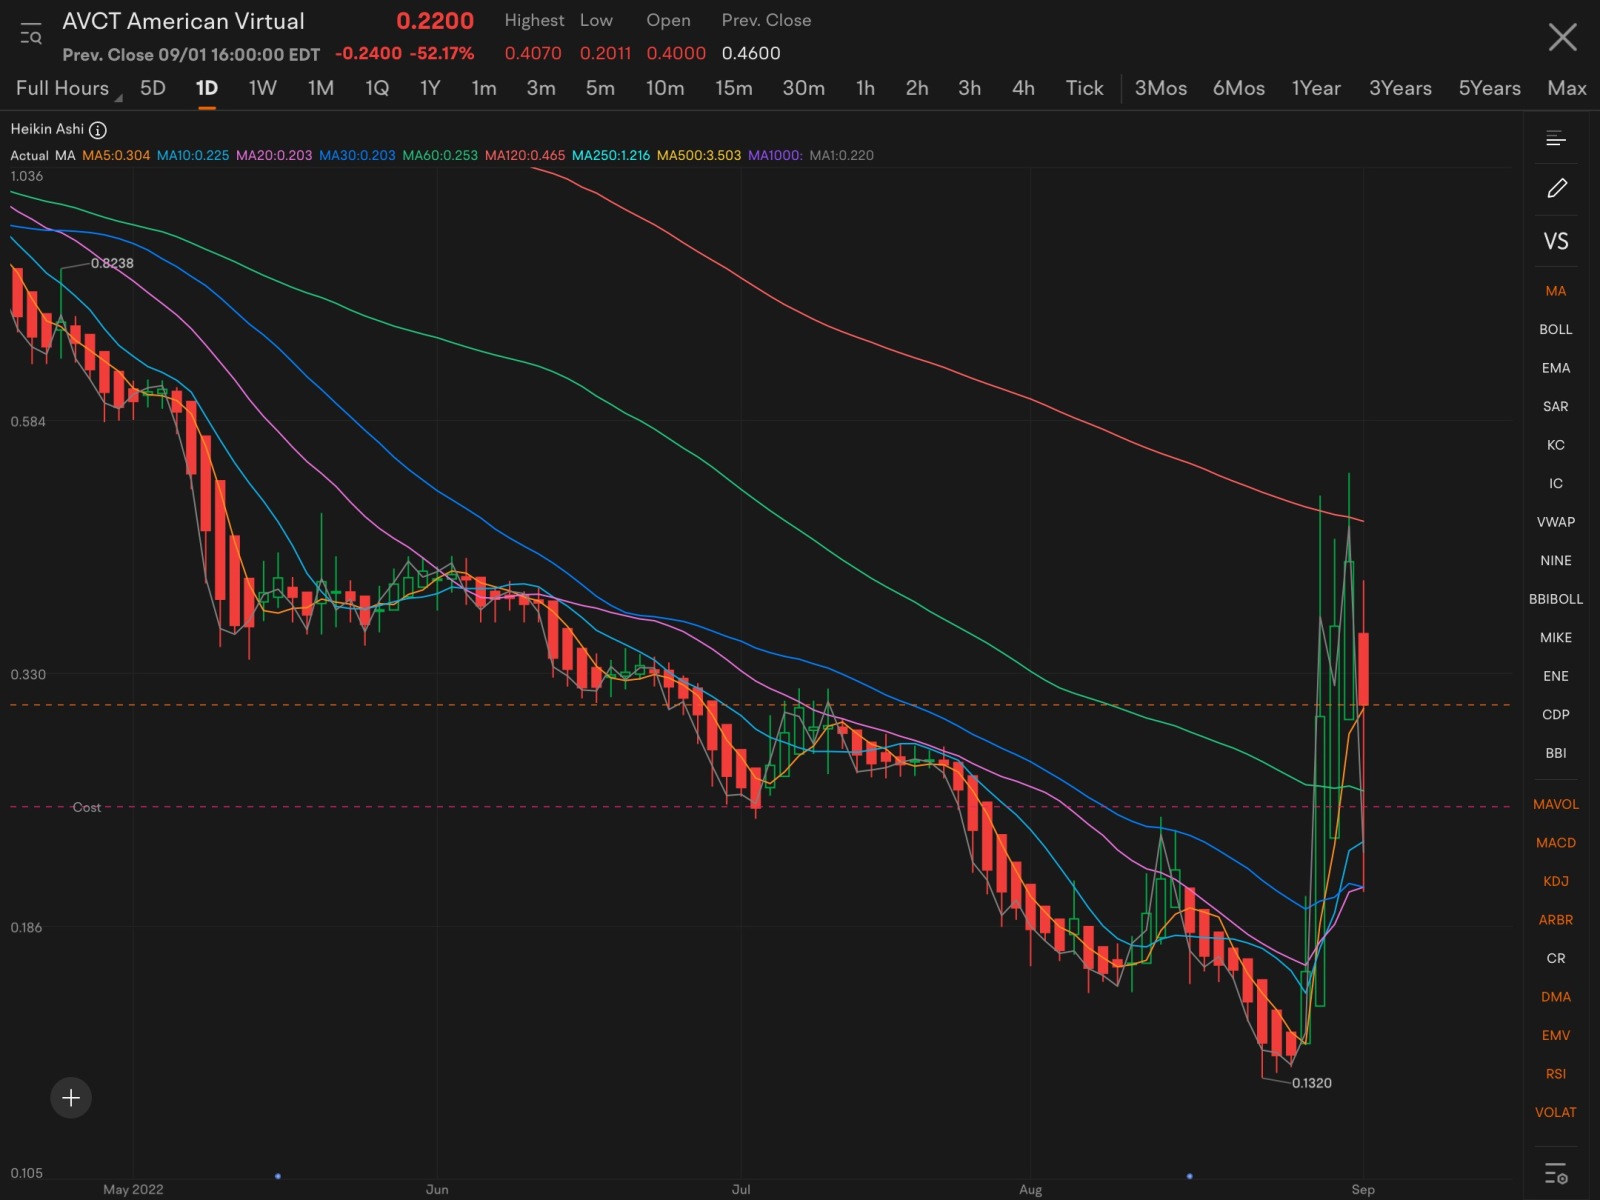
Task: Open the indicator list menu icon
Action: (x=1556, y=138)
